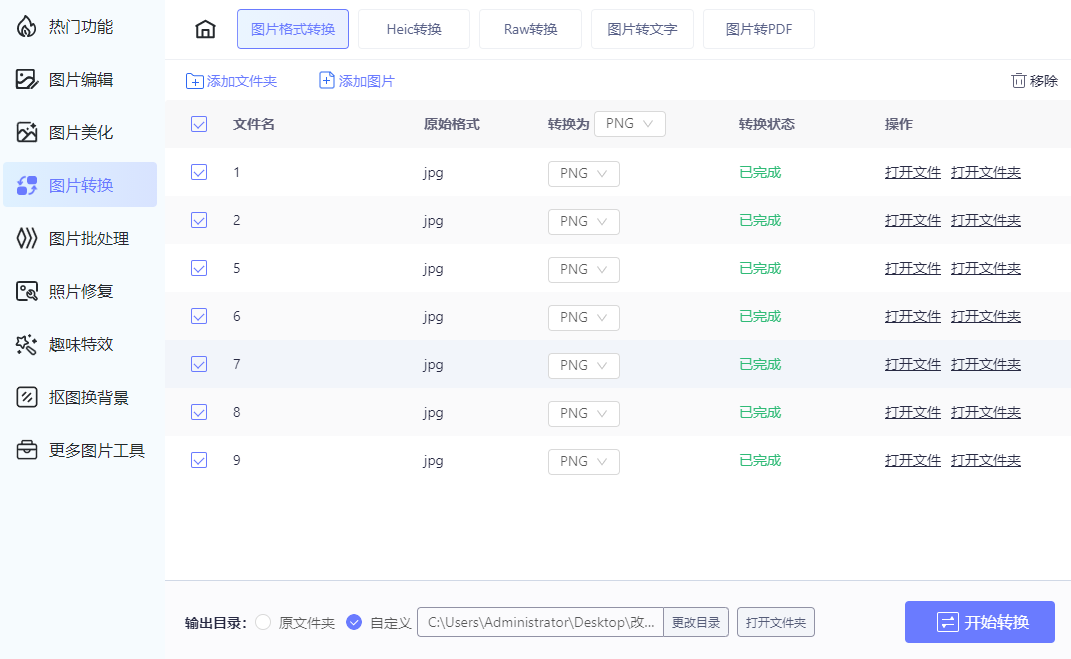The image size is (1071, 659).
Task: Select the 图片编辑 sidebar icon
Action: (27, 80)
